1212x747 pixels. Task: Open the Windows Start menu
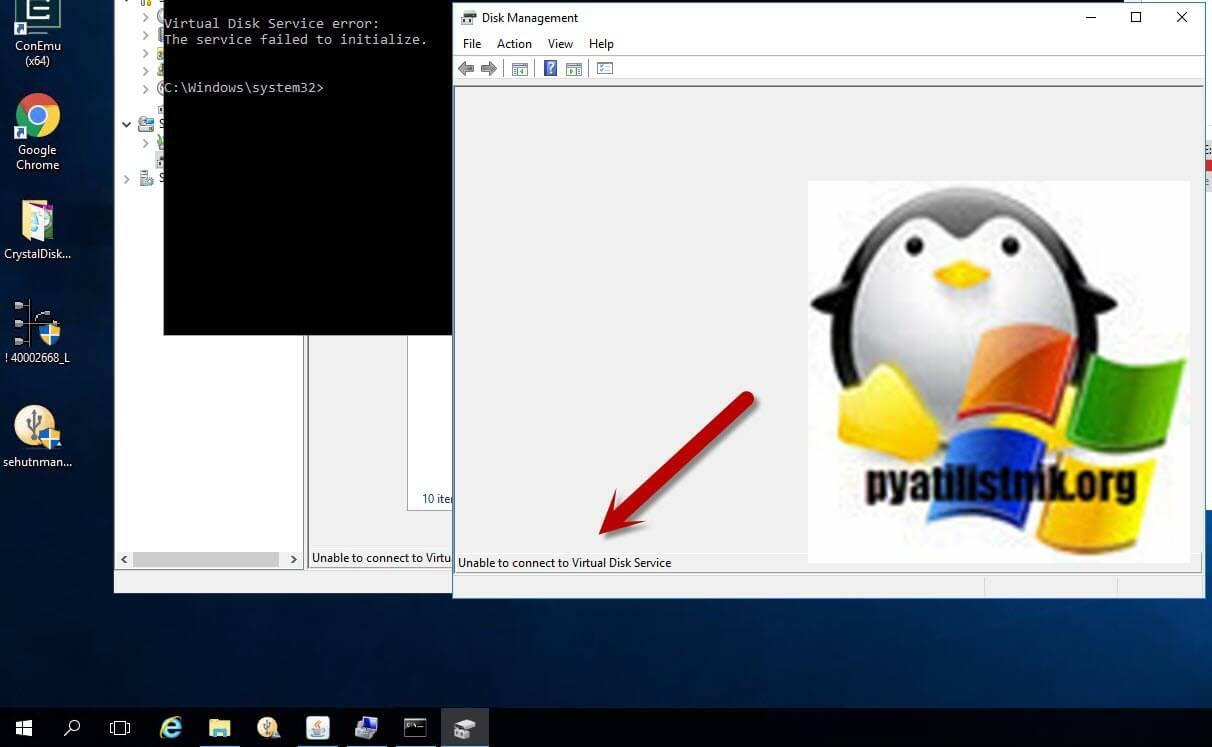tap(24, 727)
